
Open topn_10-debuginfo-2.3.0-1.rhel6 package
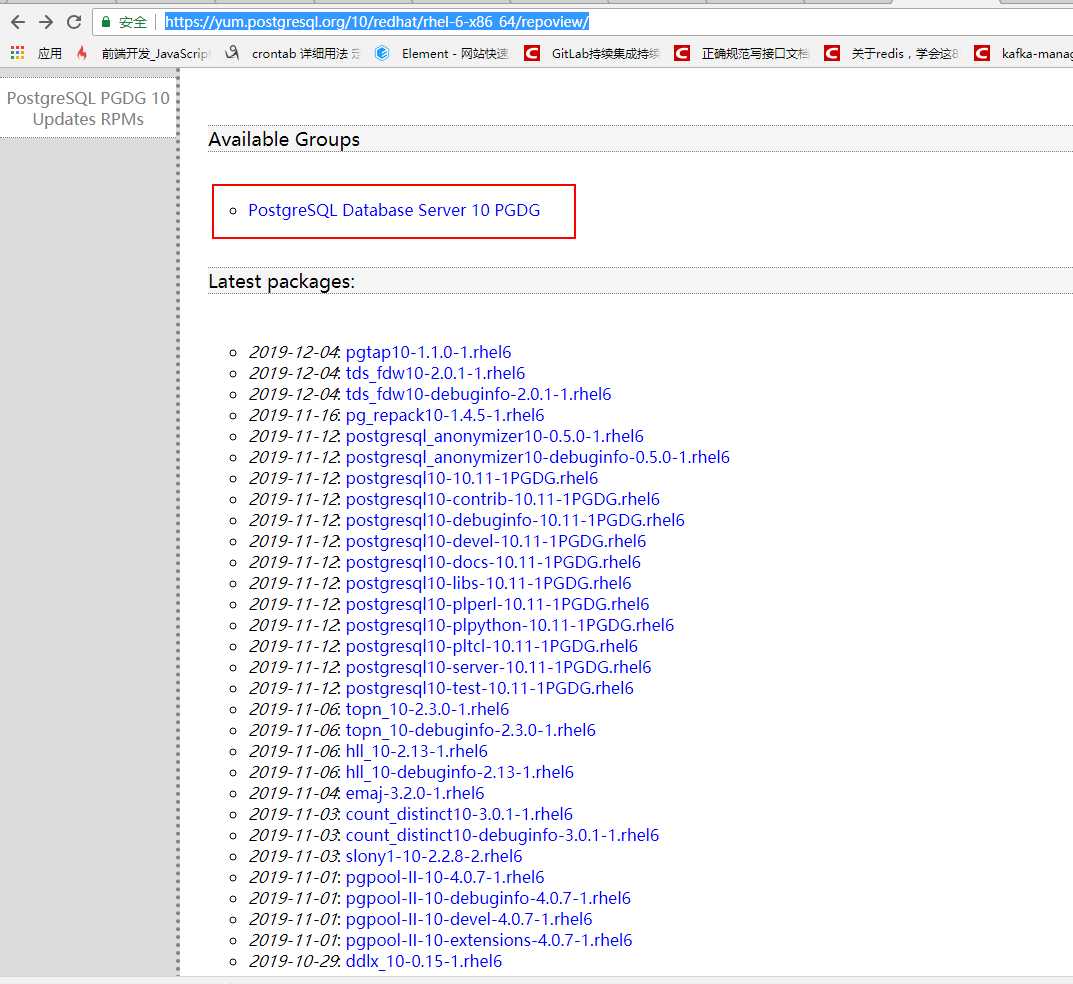point(471,730)
